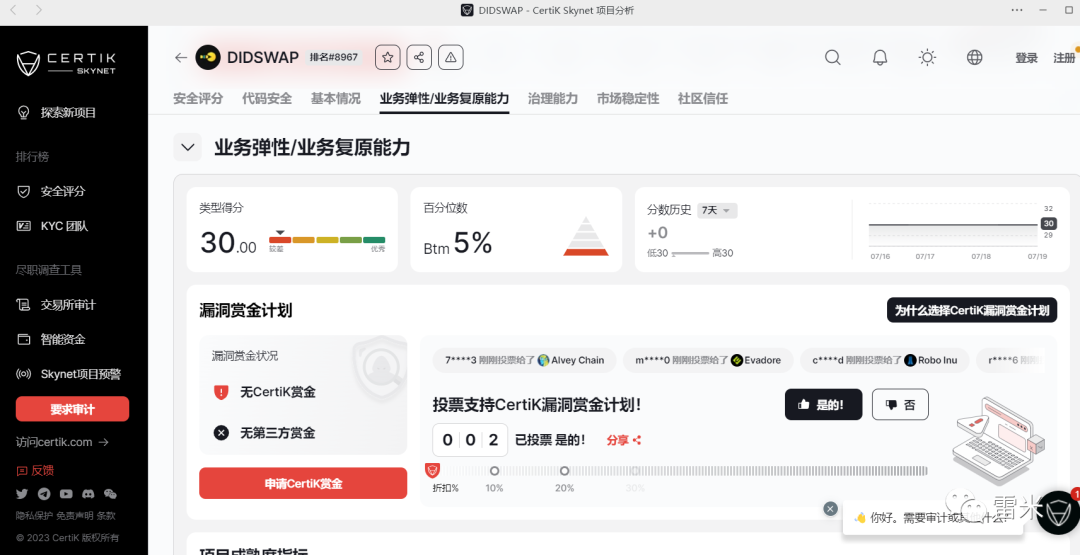Click the Robo Inu vote ticker item
This screenshot has height=555, width=1080.
[884, 360]
